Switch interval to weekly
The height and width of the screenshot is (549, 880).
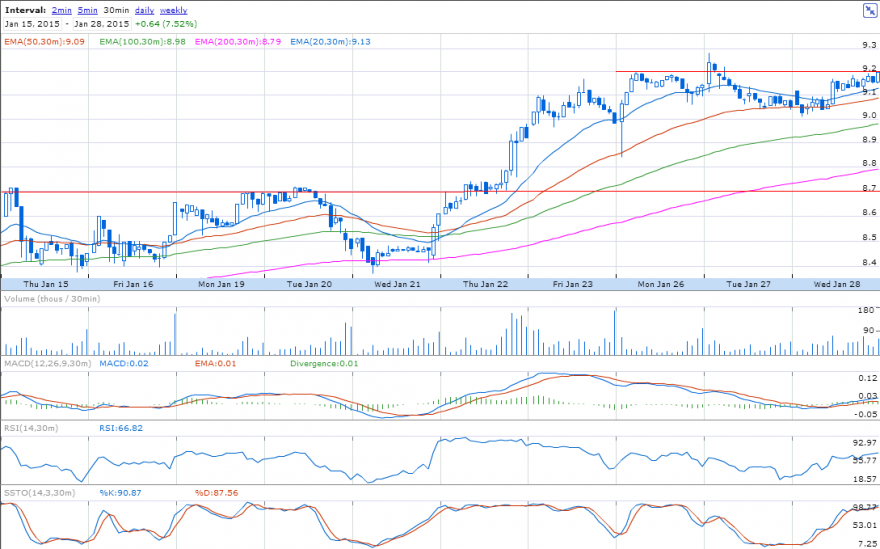click(x=173, y=10)
